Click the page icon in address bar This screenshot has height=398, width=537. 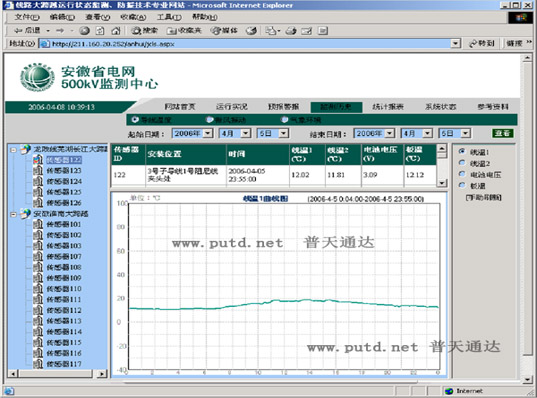tap(45, 44)
